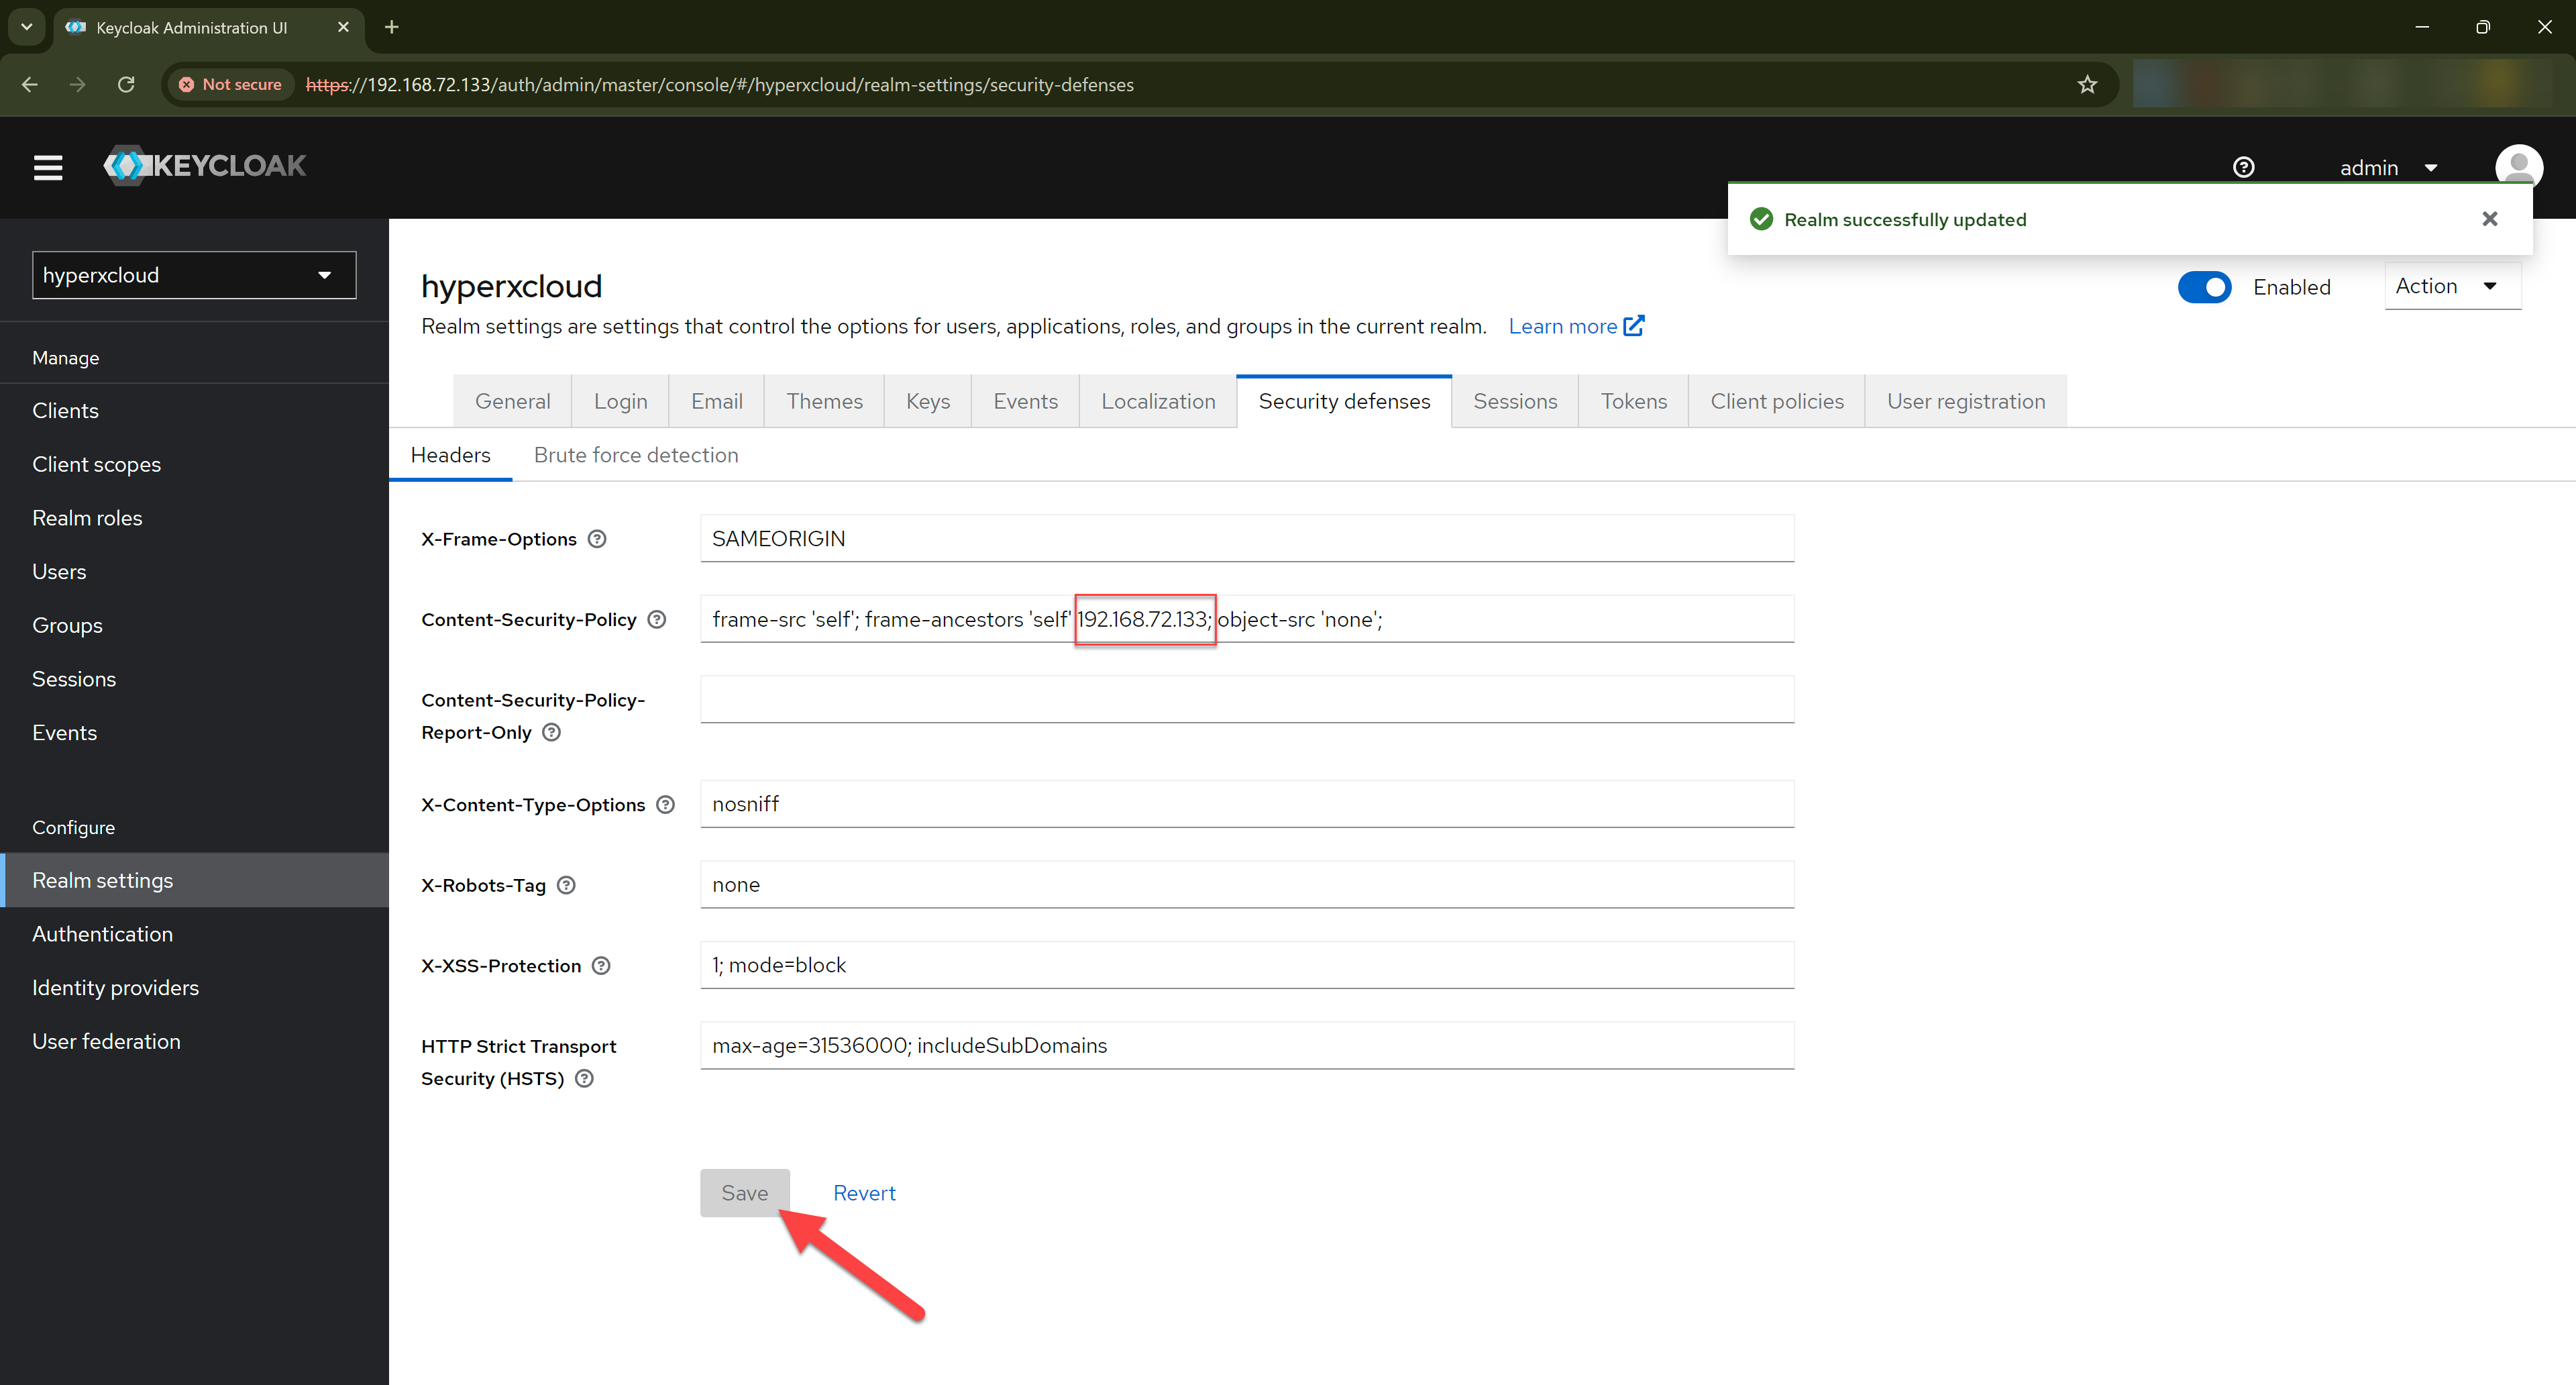Go to Client scopes in sidebar

coord(194,465)
